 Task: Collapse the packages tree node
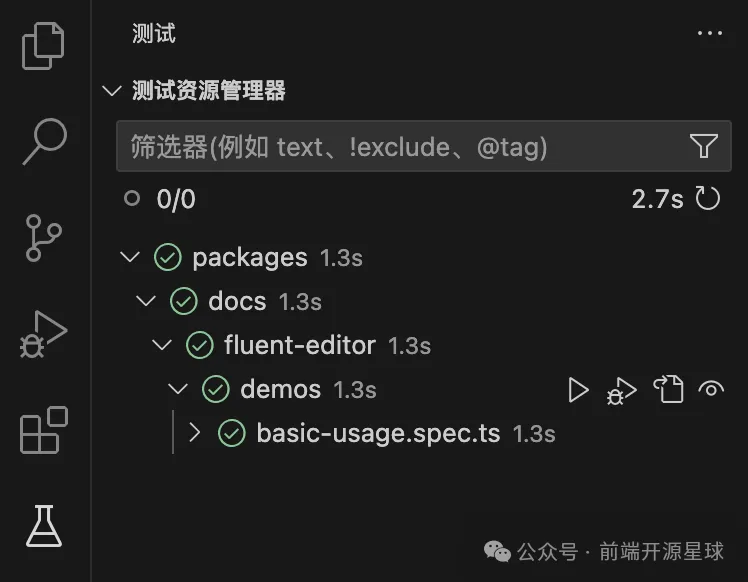coord(130,257)
